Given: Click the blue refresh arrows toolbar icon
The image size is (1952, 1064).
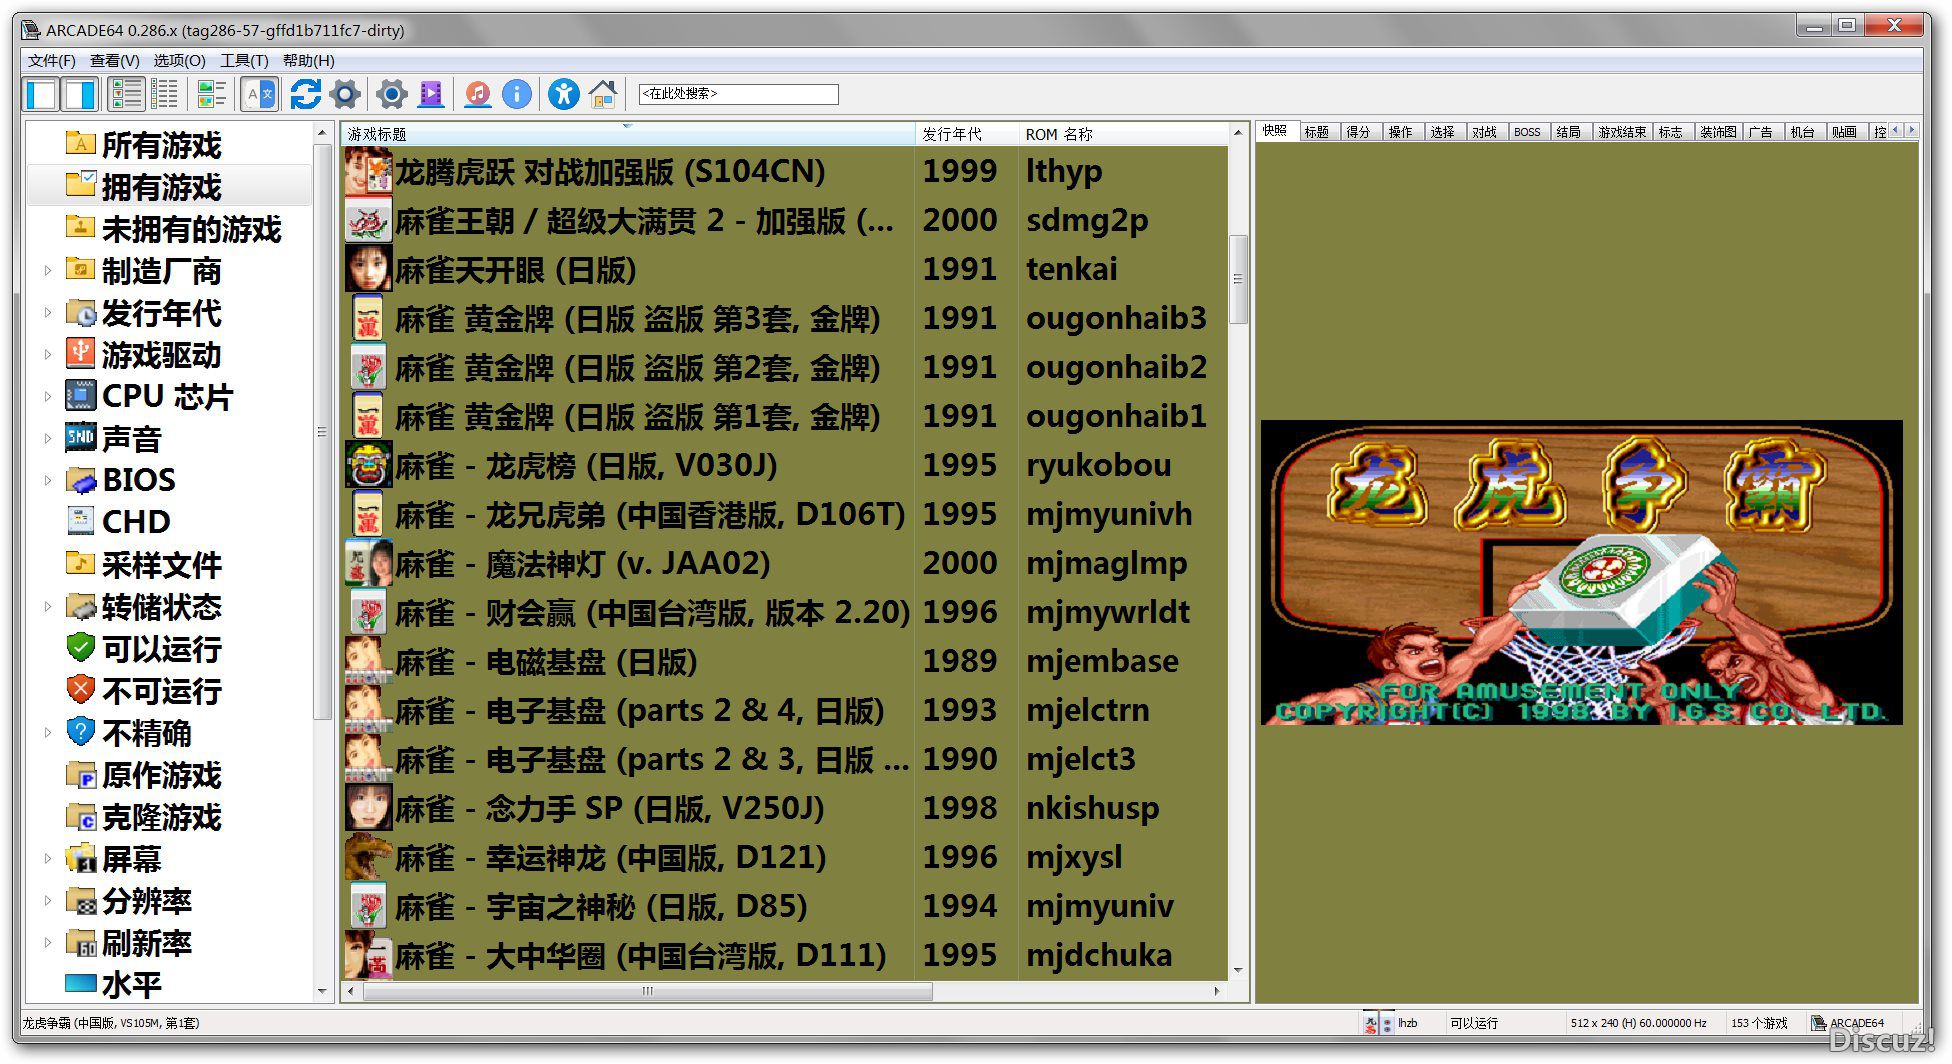Looking at the screenshot, I should pos(305,95).
